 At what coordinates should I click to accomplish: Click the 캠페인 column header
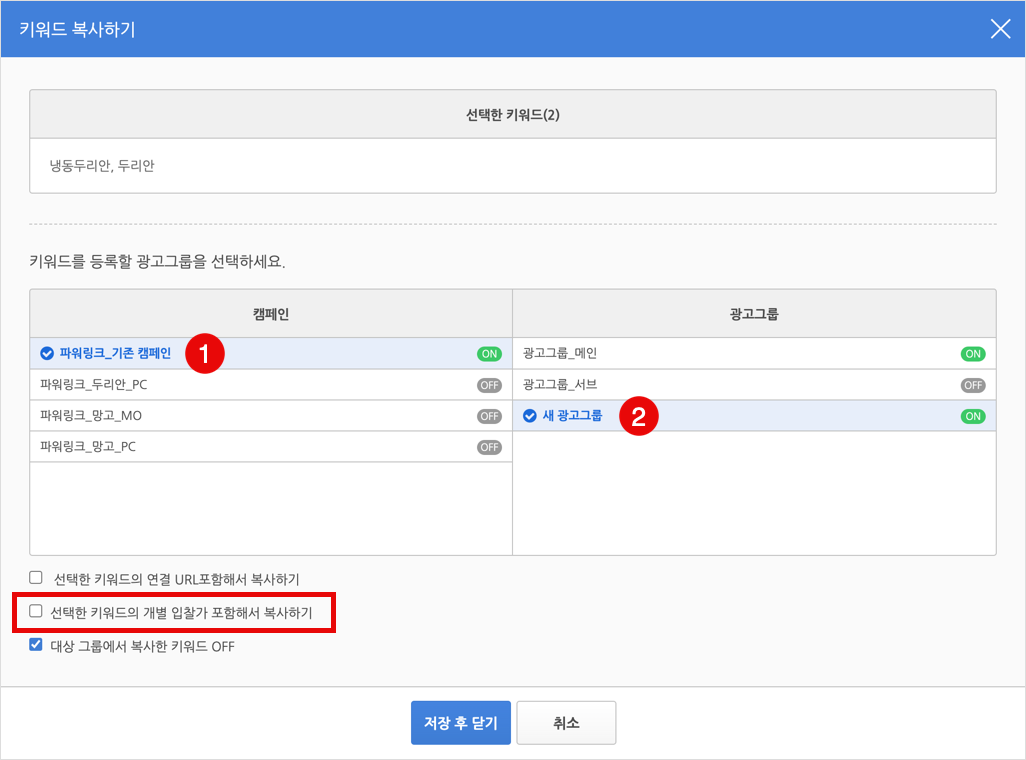[271, 314]
